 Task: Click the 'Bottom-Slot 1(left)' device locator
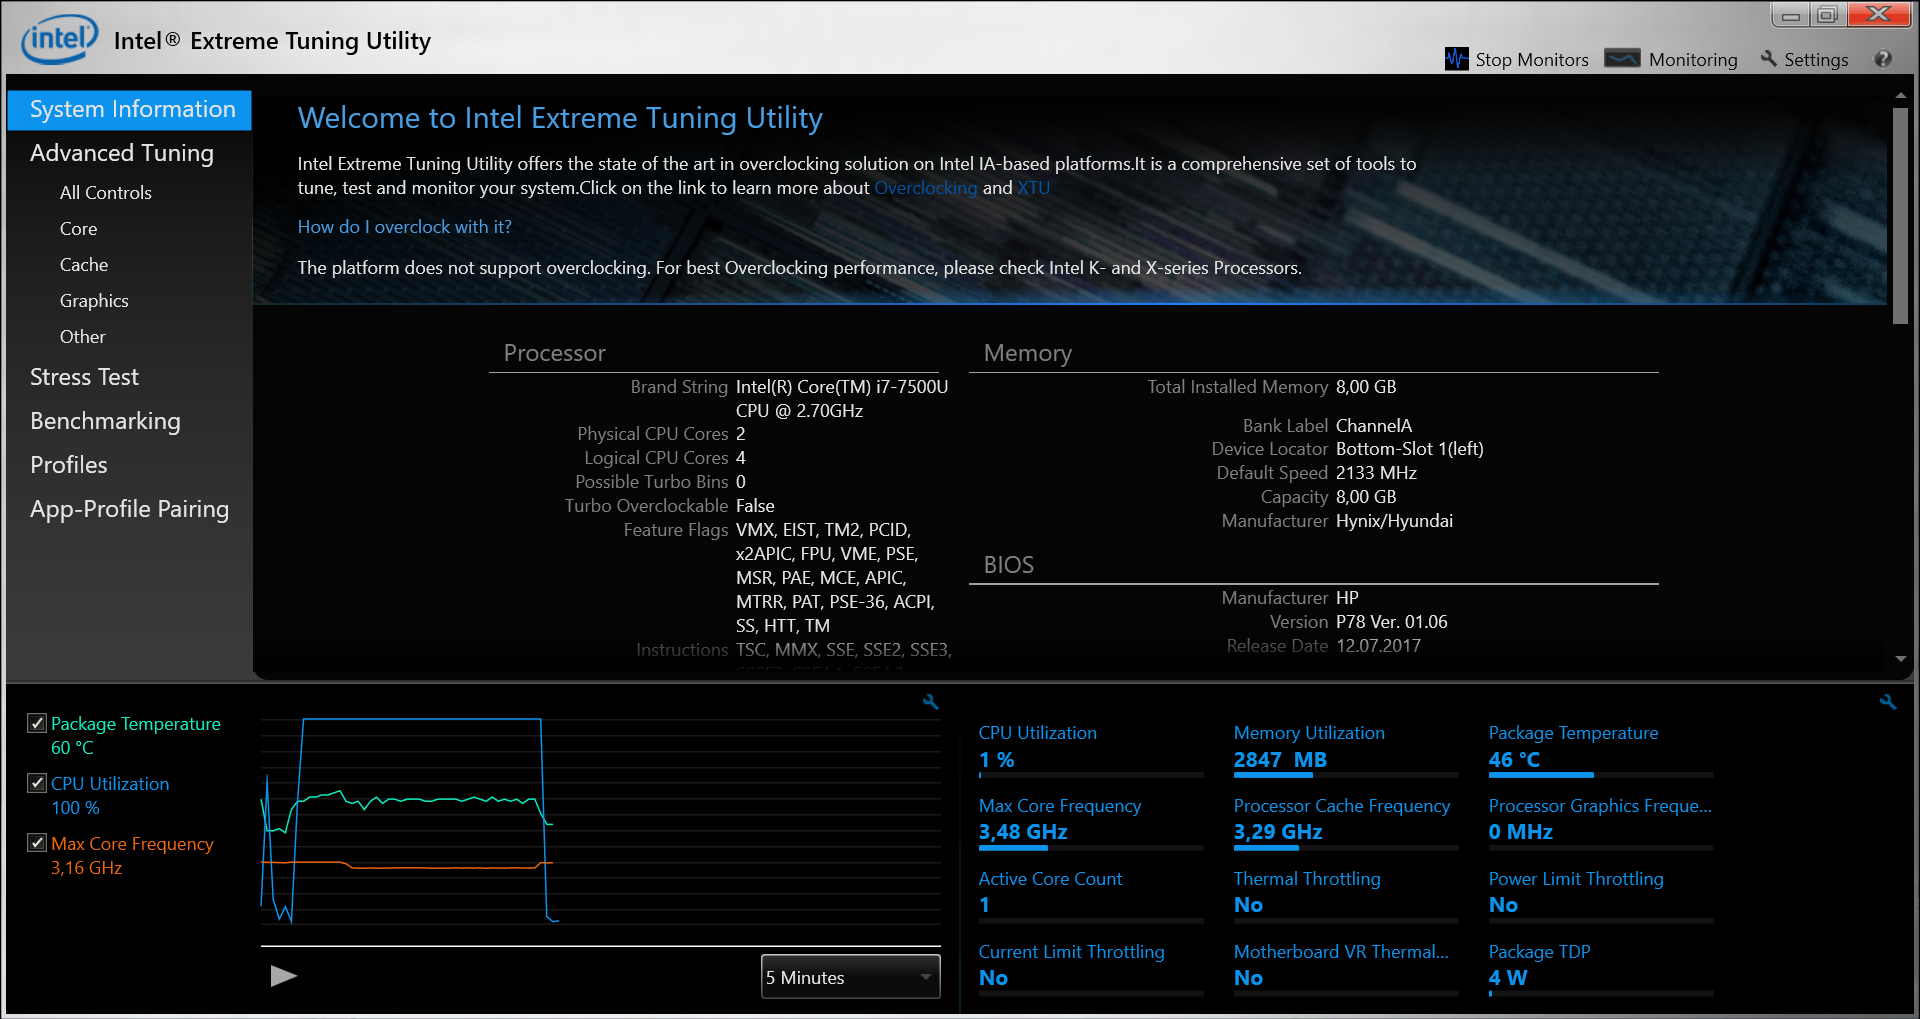tap(1409, 449)
